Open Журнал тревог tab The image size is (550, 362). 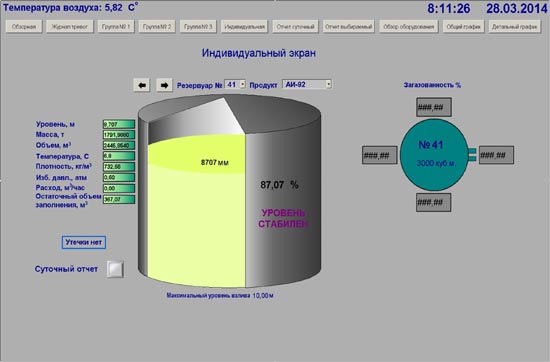tap(69, 27)
